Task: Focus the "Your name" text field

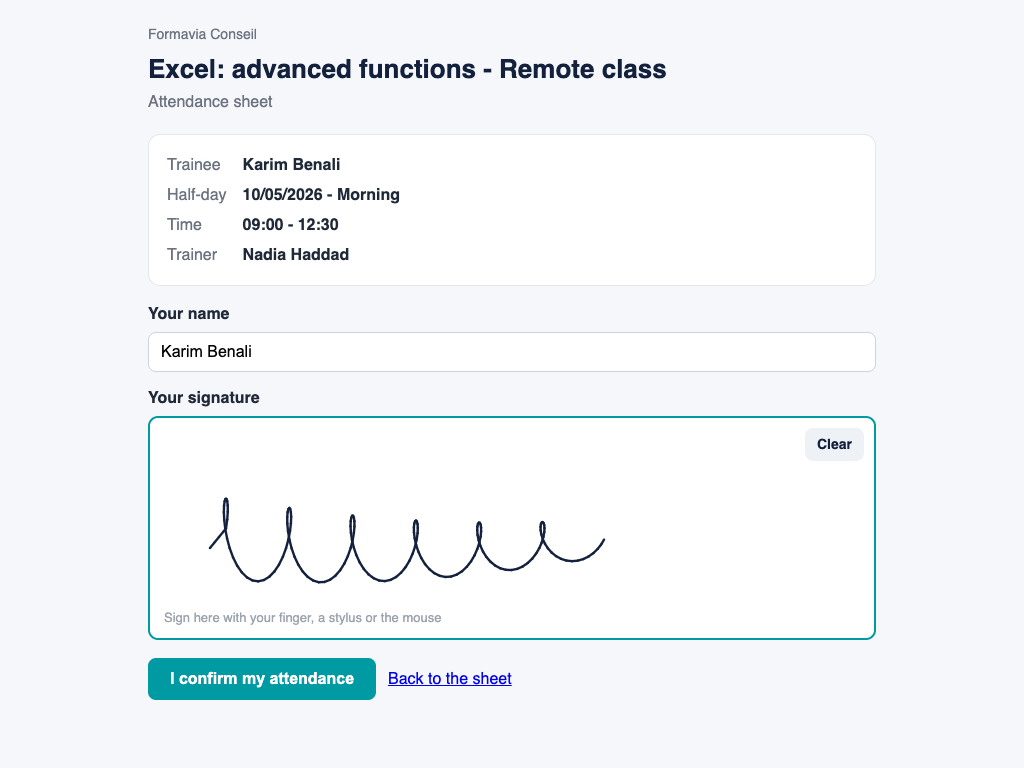Action: [x=511, y=352]
